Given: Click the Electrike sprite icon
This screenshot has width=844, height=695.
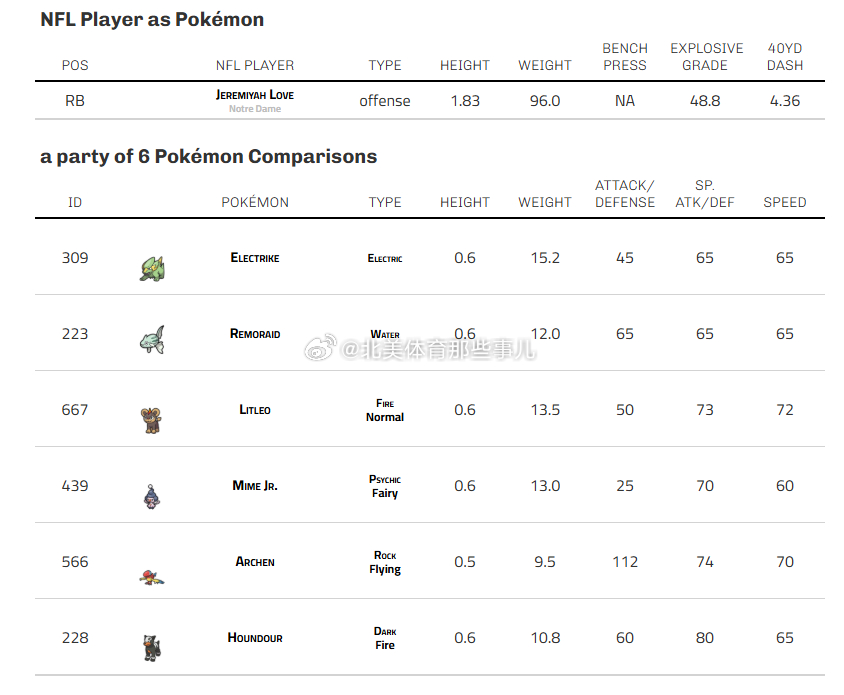Looking at the screenshot, I should [x=152, y=269].
